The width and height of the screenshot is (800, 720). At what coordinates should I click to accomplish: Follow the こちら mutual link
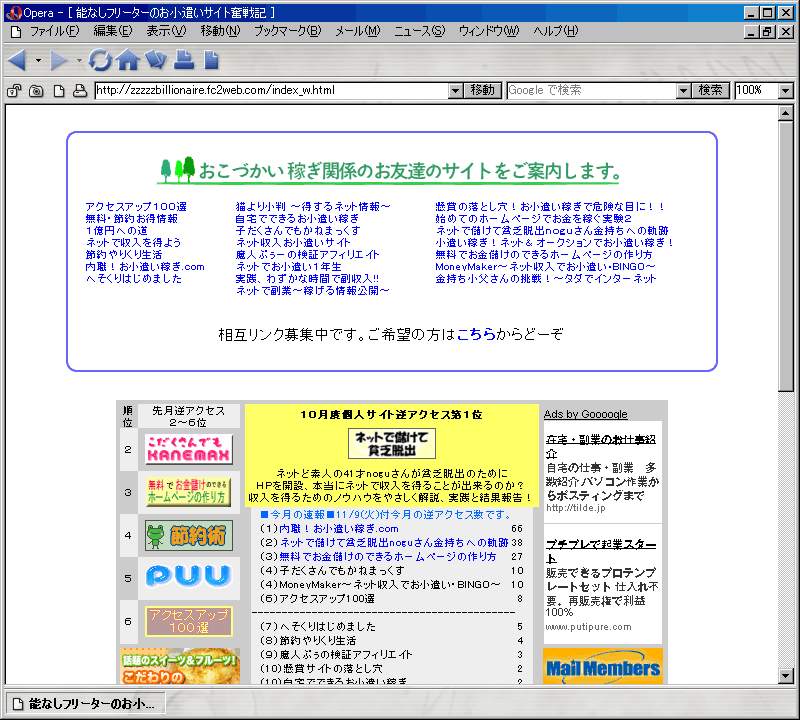tap(476, 334)
